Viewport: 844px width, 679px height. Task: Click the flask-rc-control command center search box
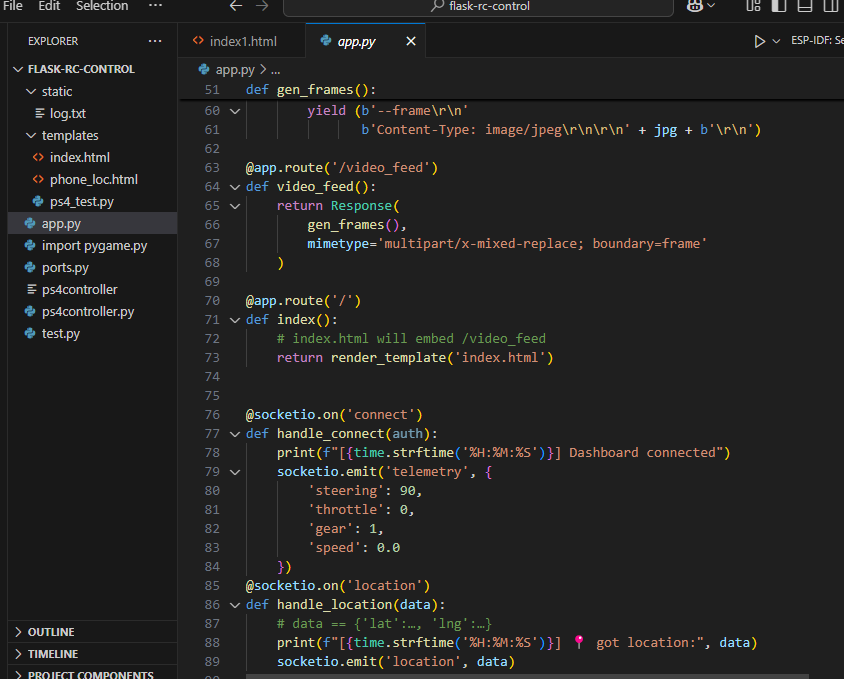tap(479, 6)
